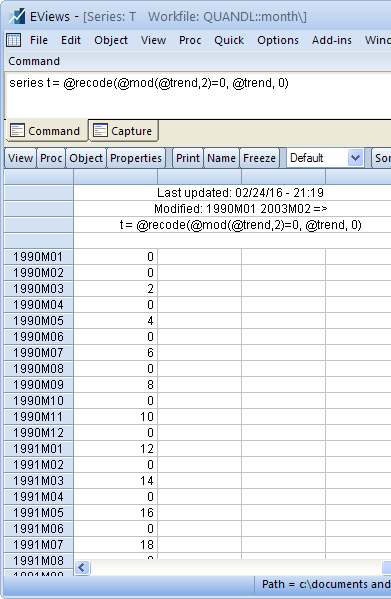Viewport: 391px width, 599px height.
Task: Click the EViews application logo icon
Action: click(16, 16)
